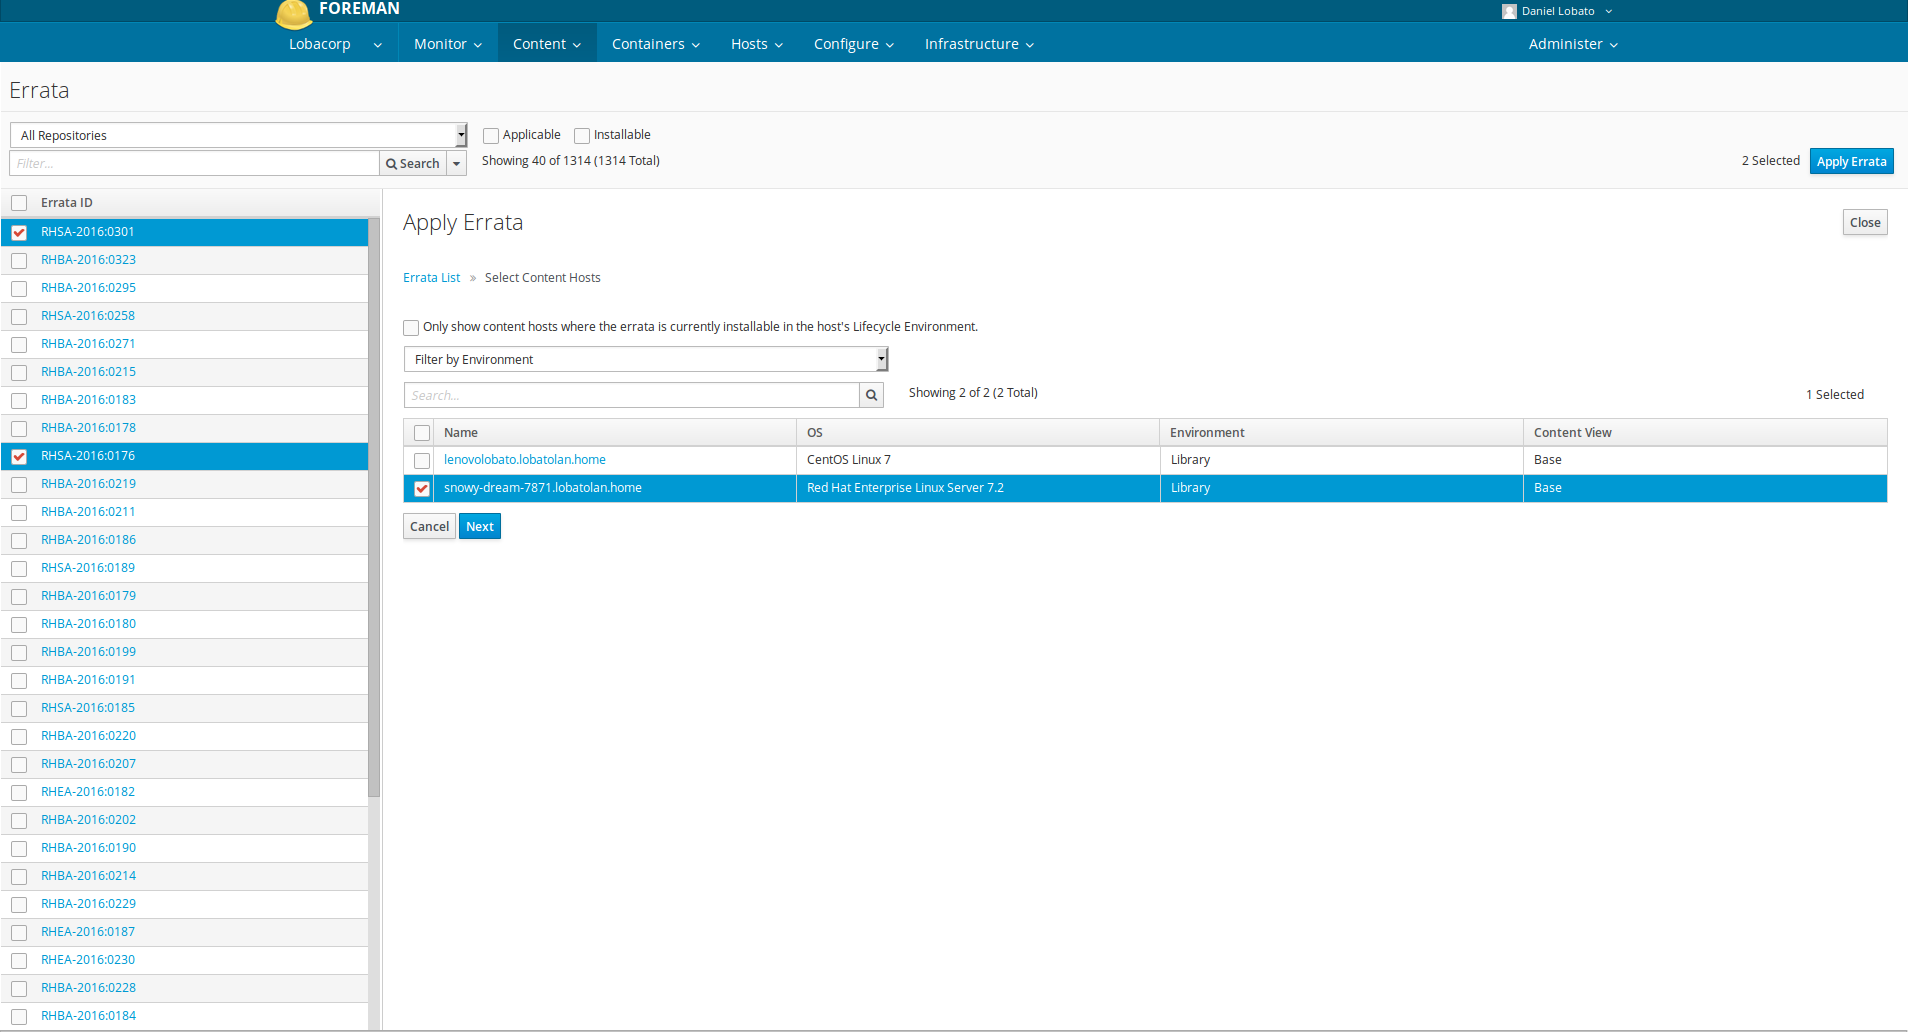Uncheck errata RHSA-2016:0301
Viewport: 1908px width, 1032px height.
point(19,232)
